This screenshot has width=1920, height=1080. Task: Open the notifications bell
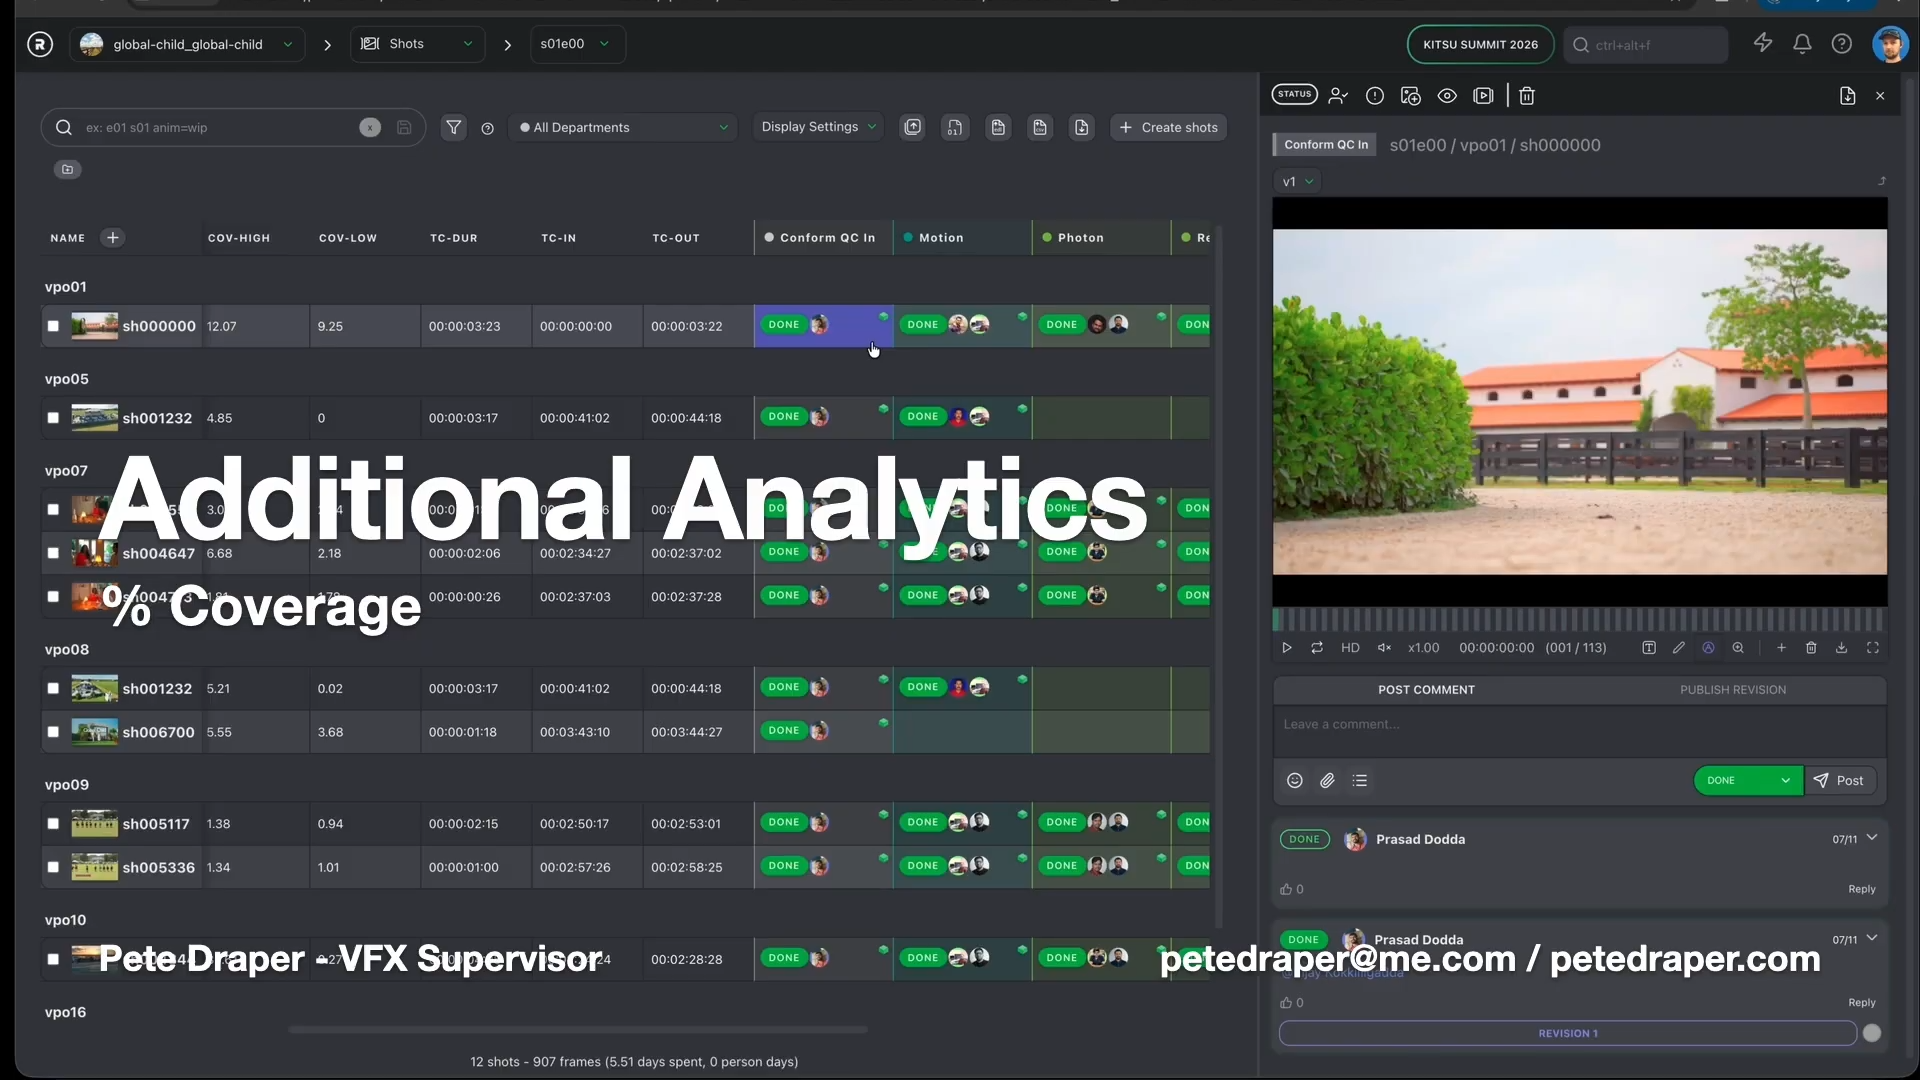point(1802,44)
